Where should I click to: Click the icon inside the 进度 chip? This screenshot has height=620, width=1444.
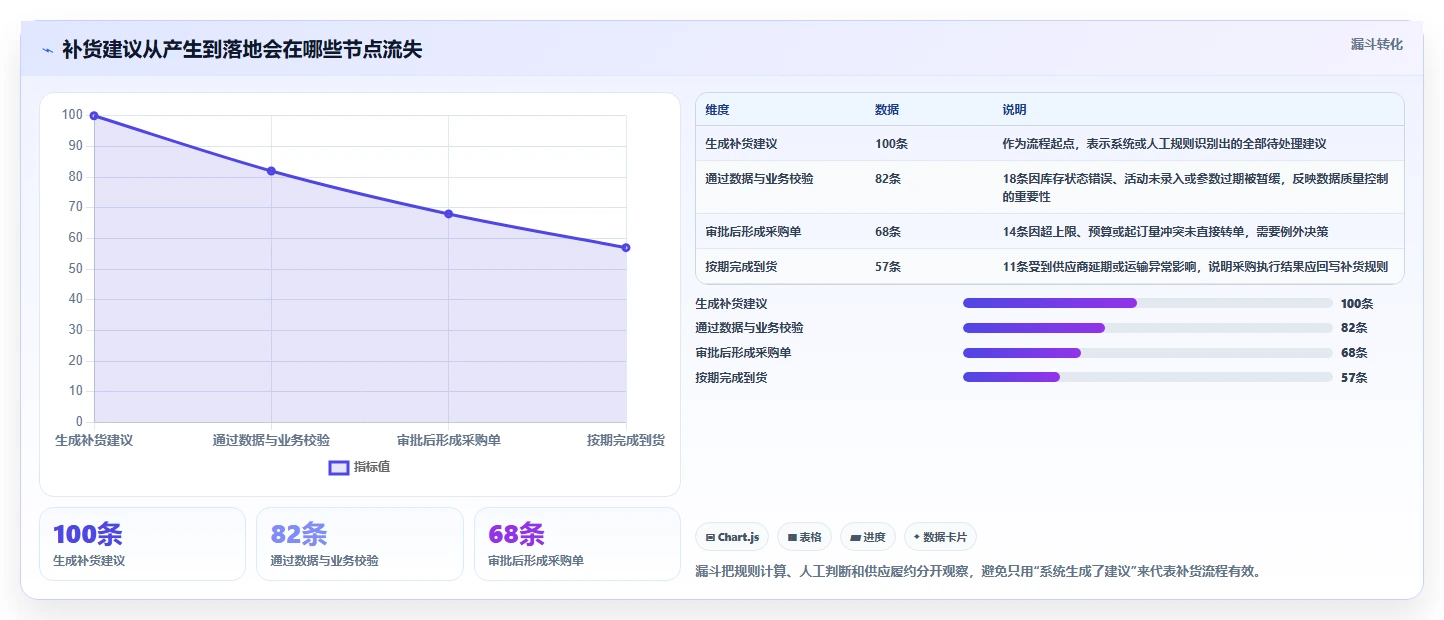(855, 538)
